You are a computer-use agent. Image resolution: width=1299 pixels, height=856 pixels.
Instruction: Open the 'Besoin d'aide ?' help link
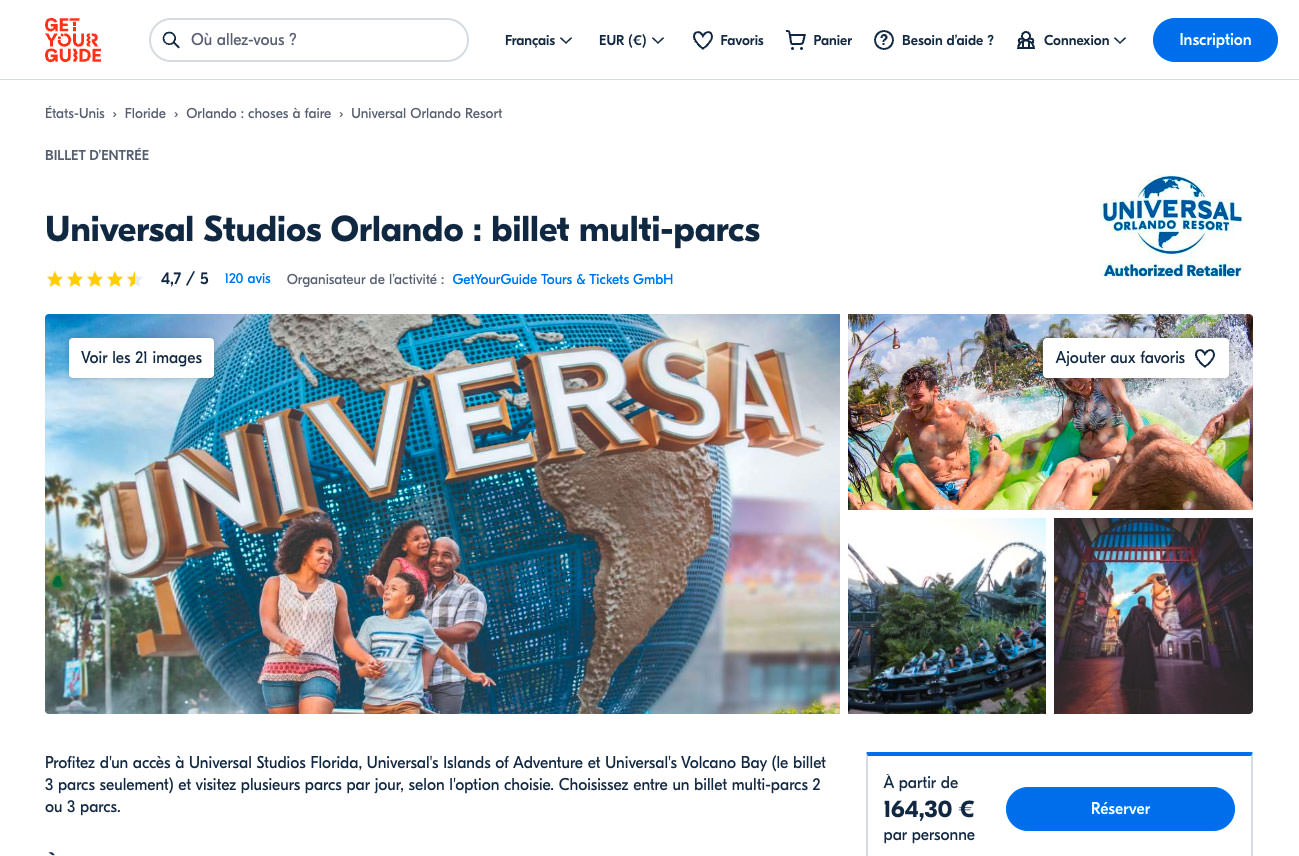point(948,40)
